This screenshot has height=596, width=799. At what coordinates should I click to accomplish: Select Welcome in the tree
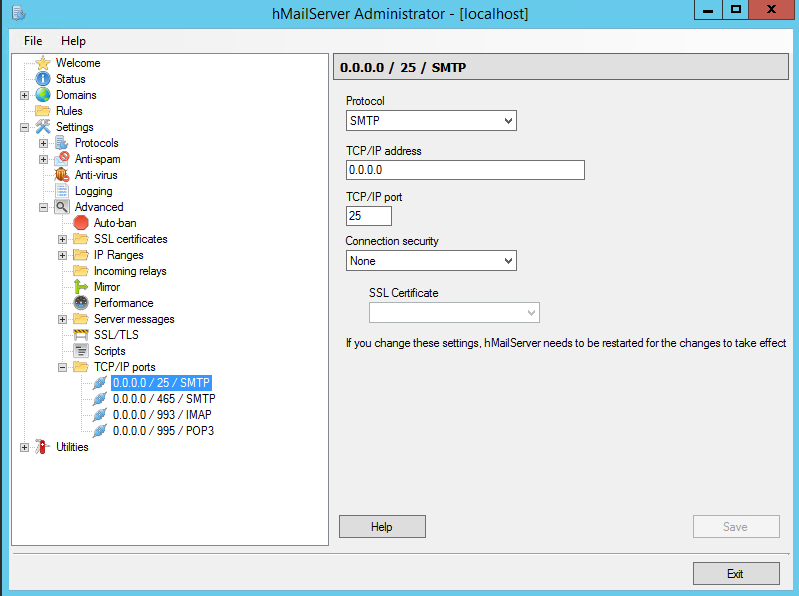click(x=78, y=63)
